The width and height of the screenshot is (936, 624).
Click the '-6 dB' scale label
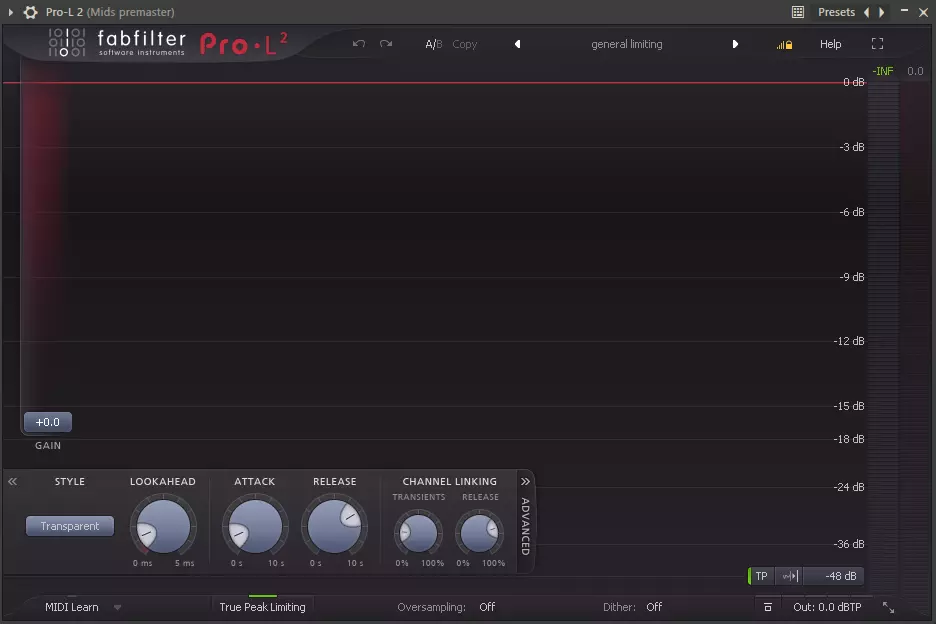[852, 212]
